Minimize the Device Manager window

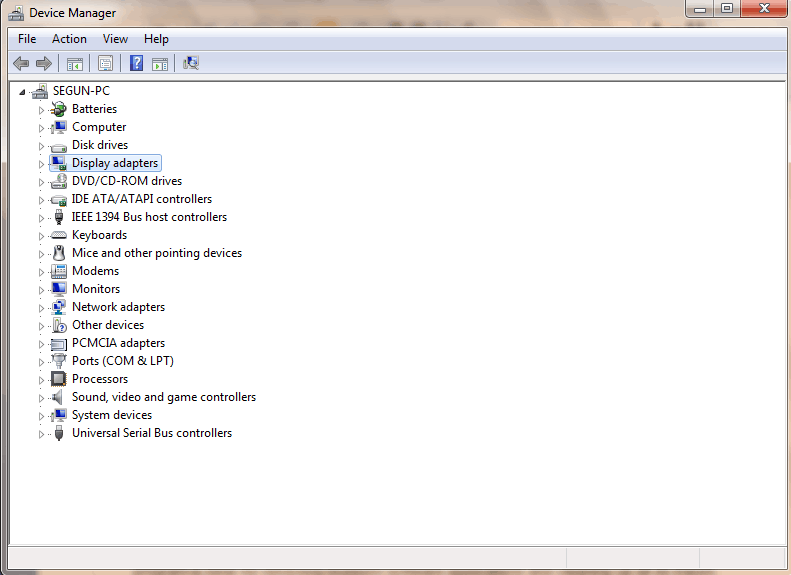click(700, 8)
